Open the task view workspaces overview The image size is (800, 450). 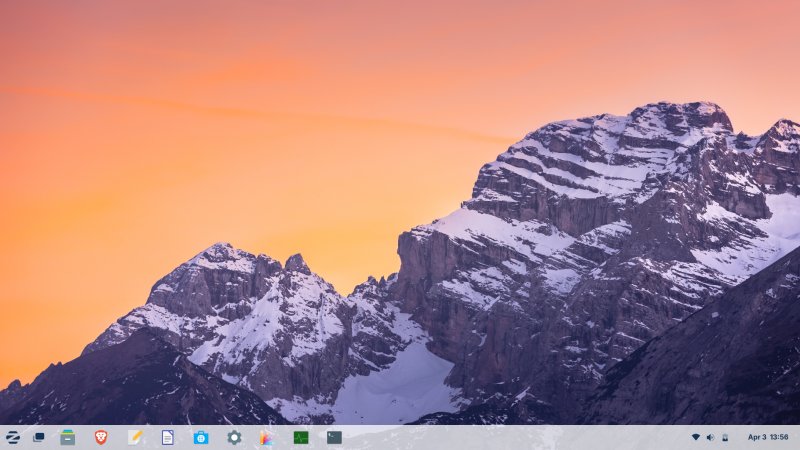coord(39,437)
